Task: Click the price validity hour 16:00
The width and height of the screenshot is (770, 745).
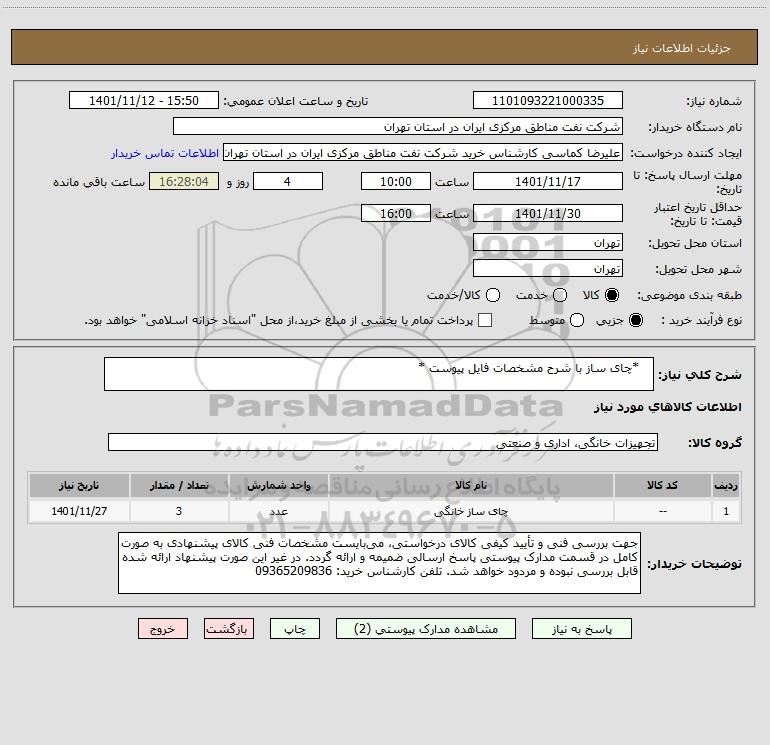Action: click(x=396, y=214)
